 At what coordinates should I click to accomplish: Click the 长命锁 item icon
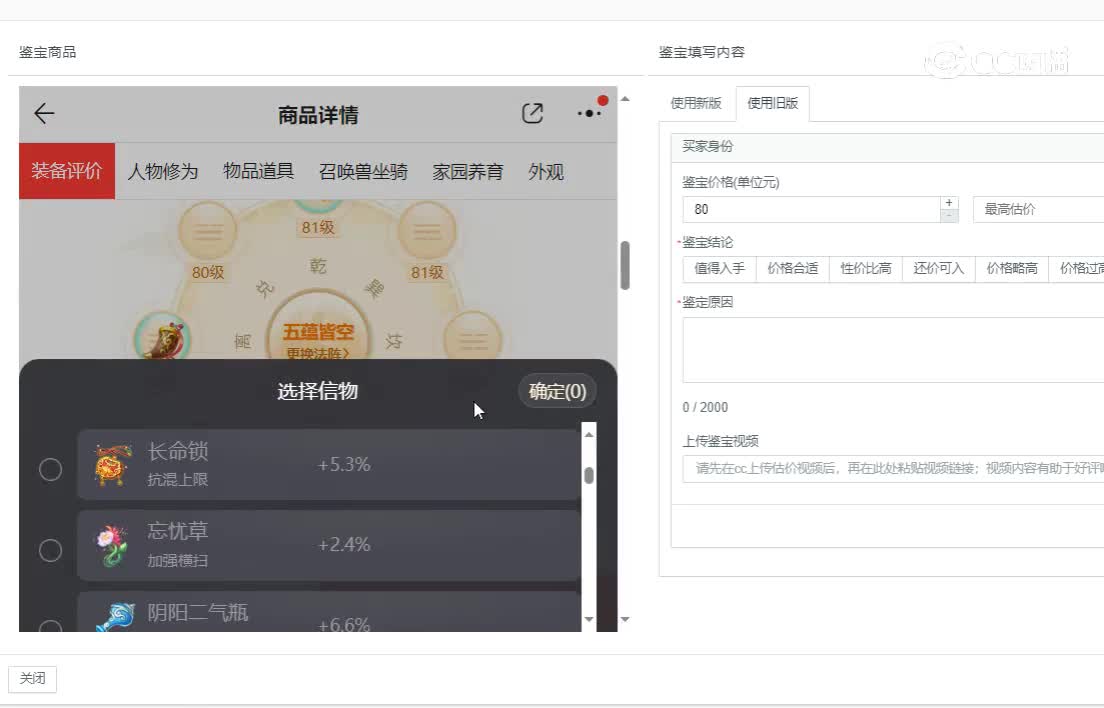[x=113, y=464]
